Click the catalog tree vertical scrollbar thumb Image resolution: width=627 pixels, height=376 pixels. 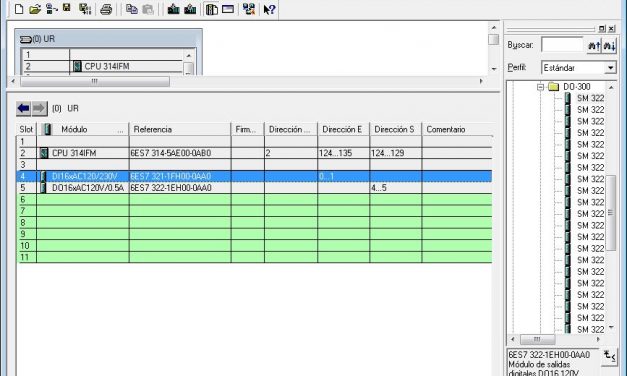(x=611, y=213)
